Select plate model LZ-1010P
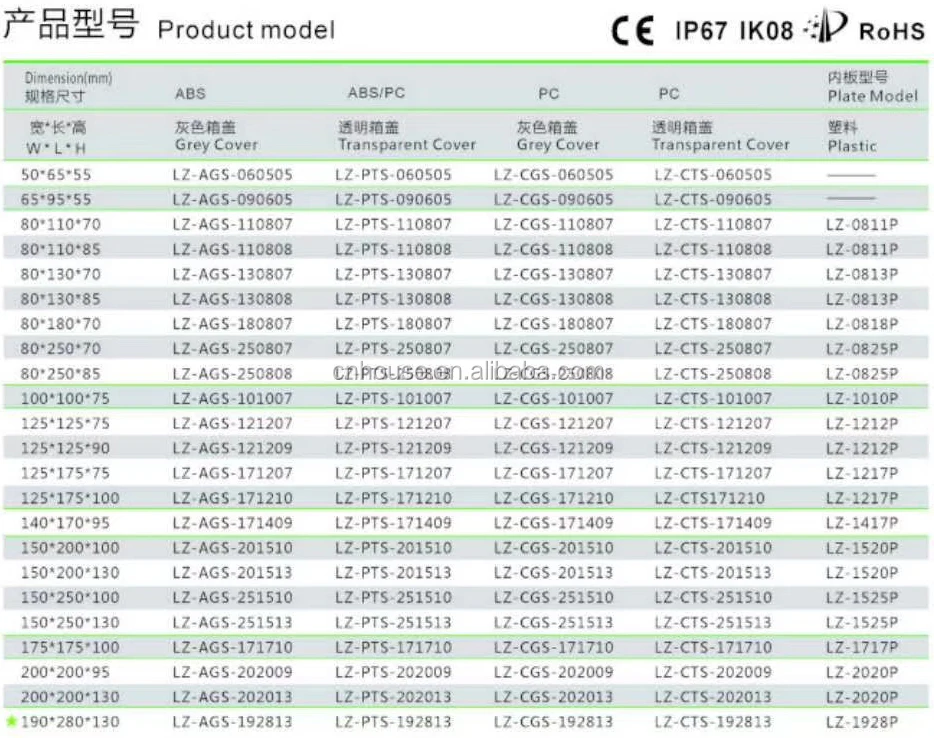934x738 pixels. 862,398
